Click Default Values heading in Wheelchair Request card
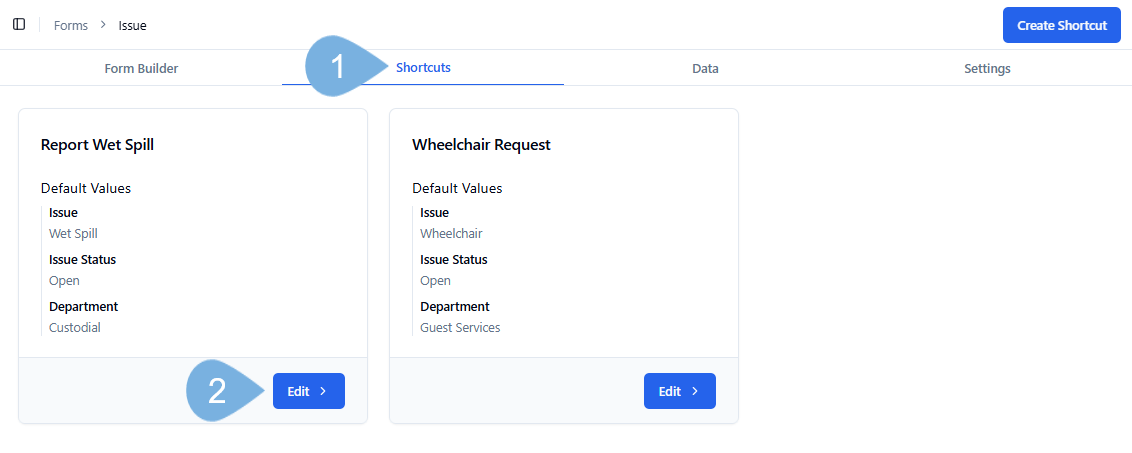This screenshot has height=453, width=1132. point(457,188)
